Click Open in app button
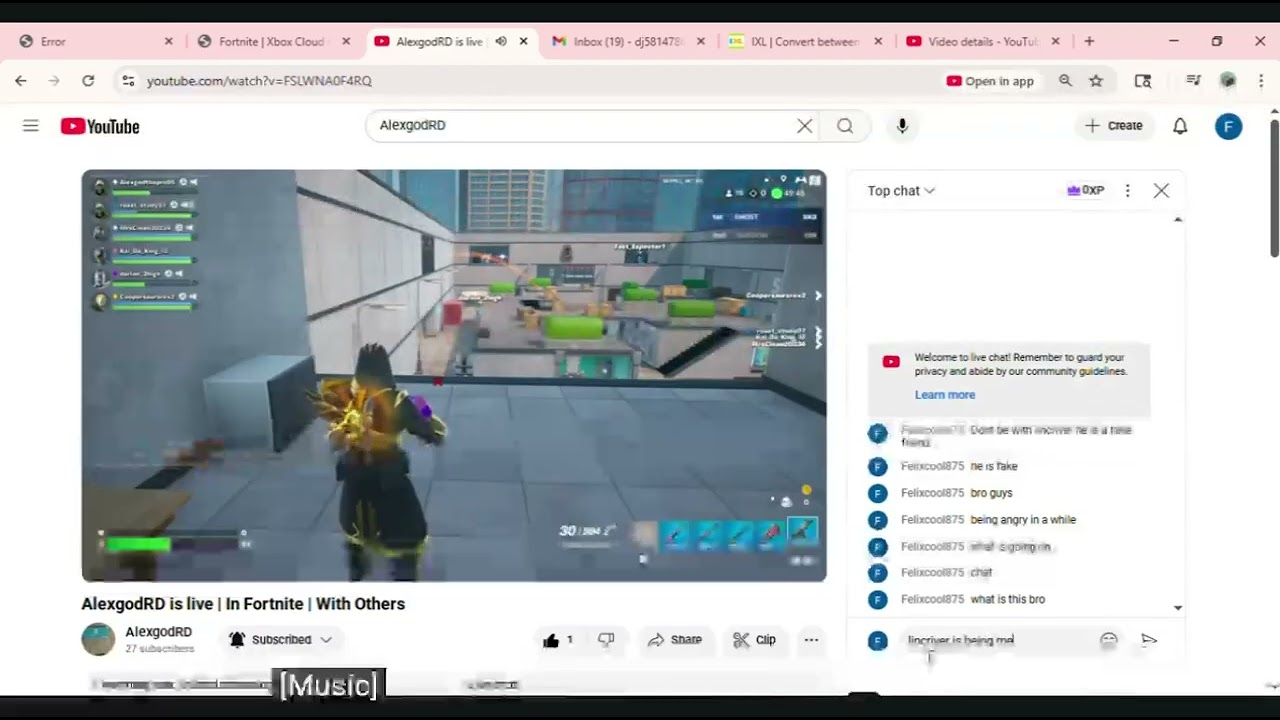The height and width of the screenshot is (720, 1280). pyautogui.click(x=990, y=81)
